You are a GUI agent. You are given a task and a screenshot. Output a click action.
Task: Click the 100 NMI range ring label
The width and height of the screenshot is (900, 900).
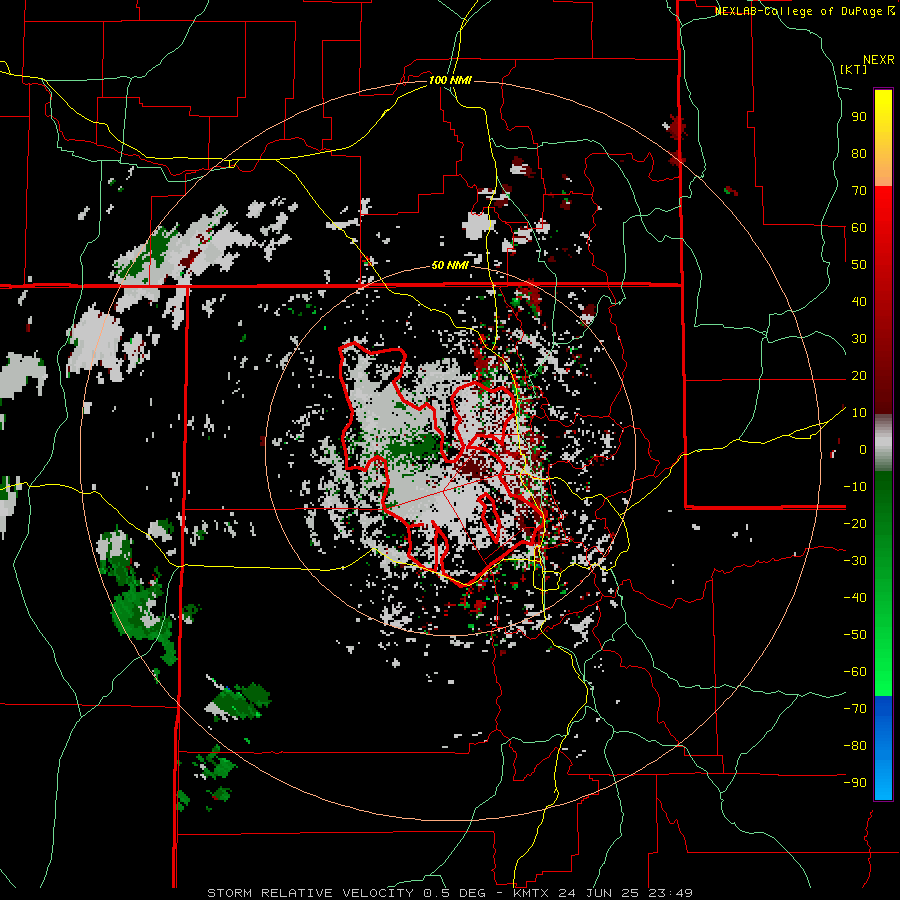pos(450,80)
